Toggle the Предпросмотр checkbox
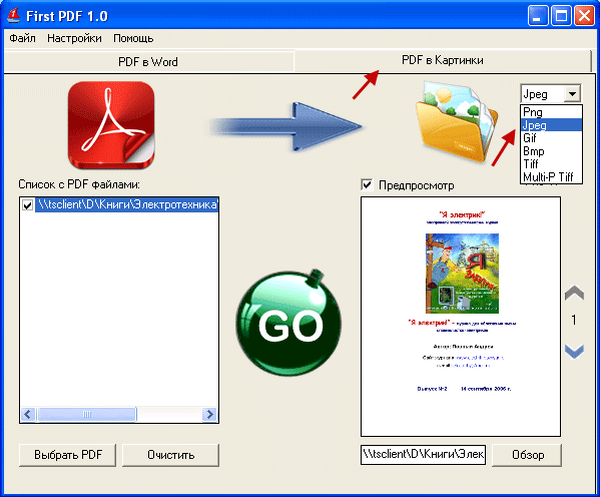This screenshot has width=600, height=497. [367, 185]
